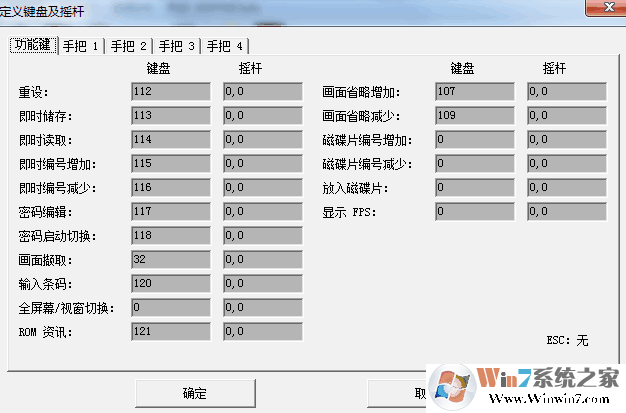Select the 即时储存 keyboard field showing 113
Image resolution: width=626 pixels, height=413 pixels.
pos(170,116)
